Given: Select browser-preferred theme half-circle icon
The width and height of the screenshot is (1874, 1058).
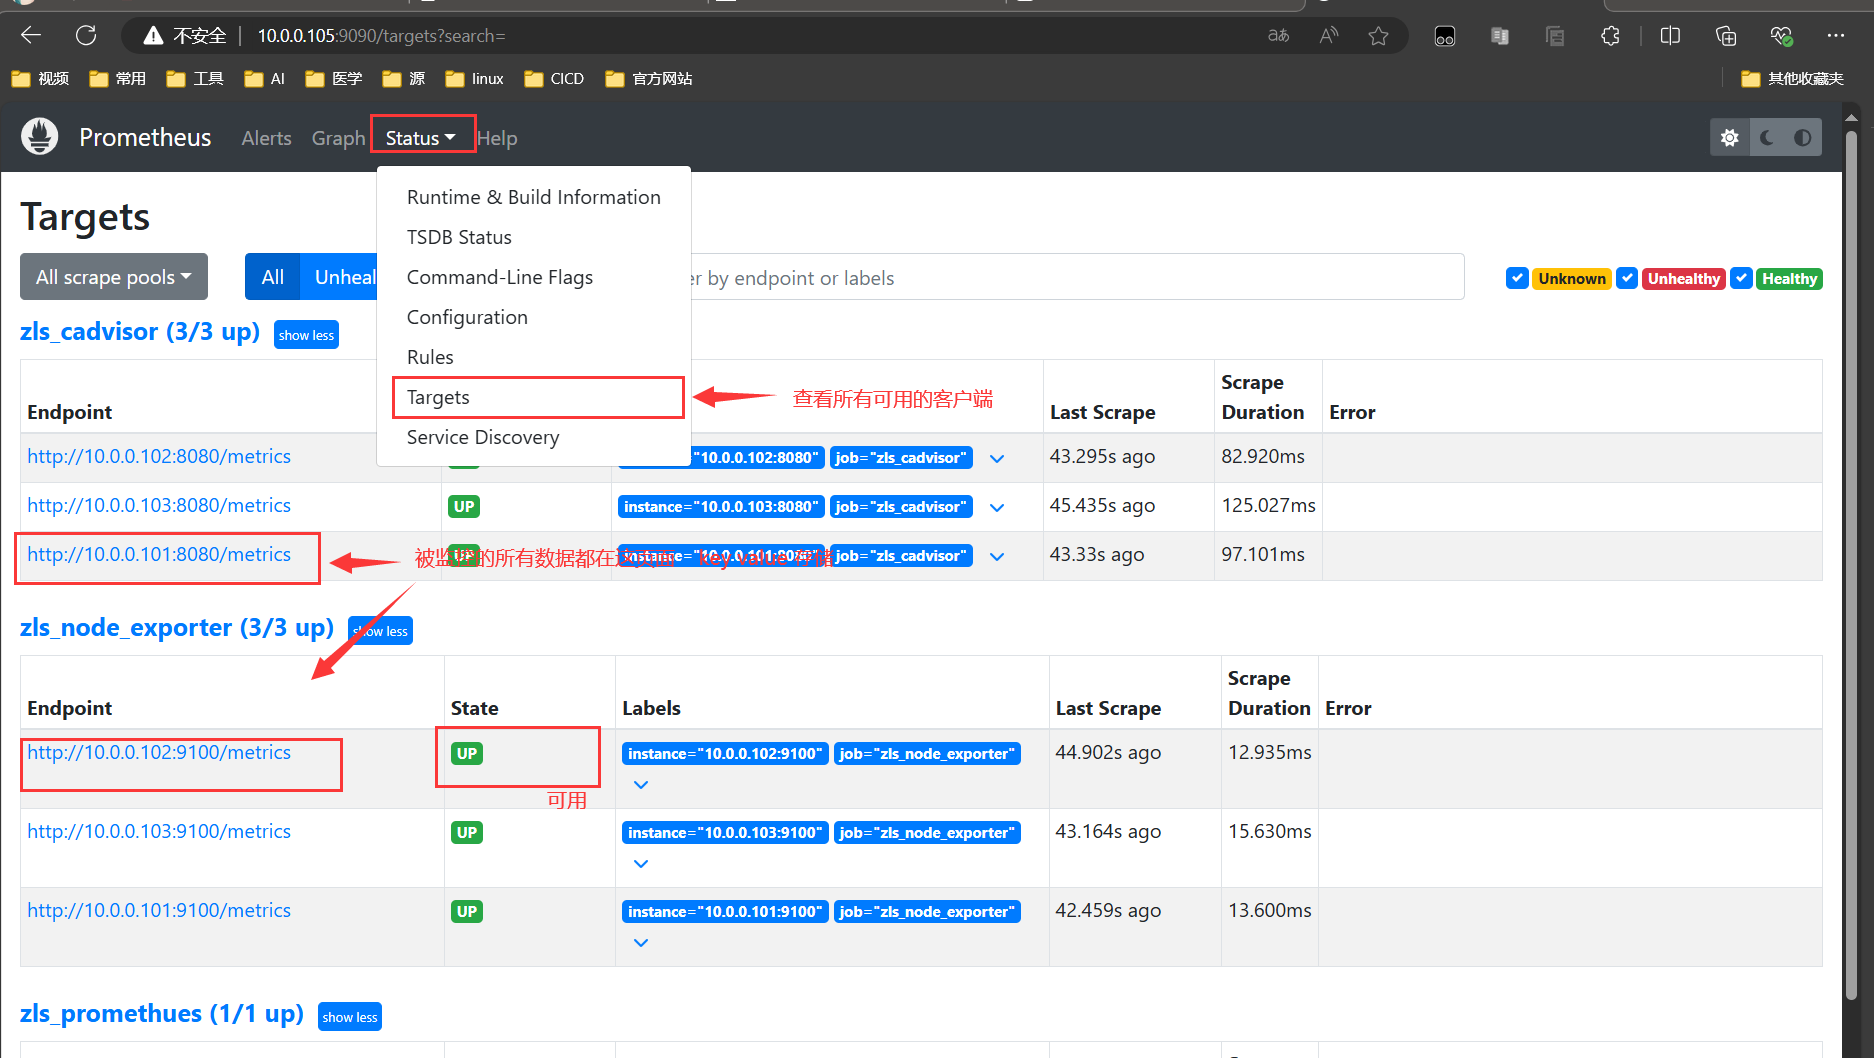Looking at the screenshot, I should (x=1803, y=138).
